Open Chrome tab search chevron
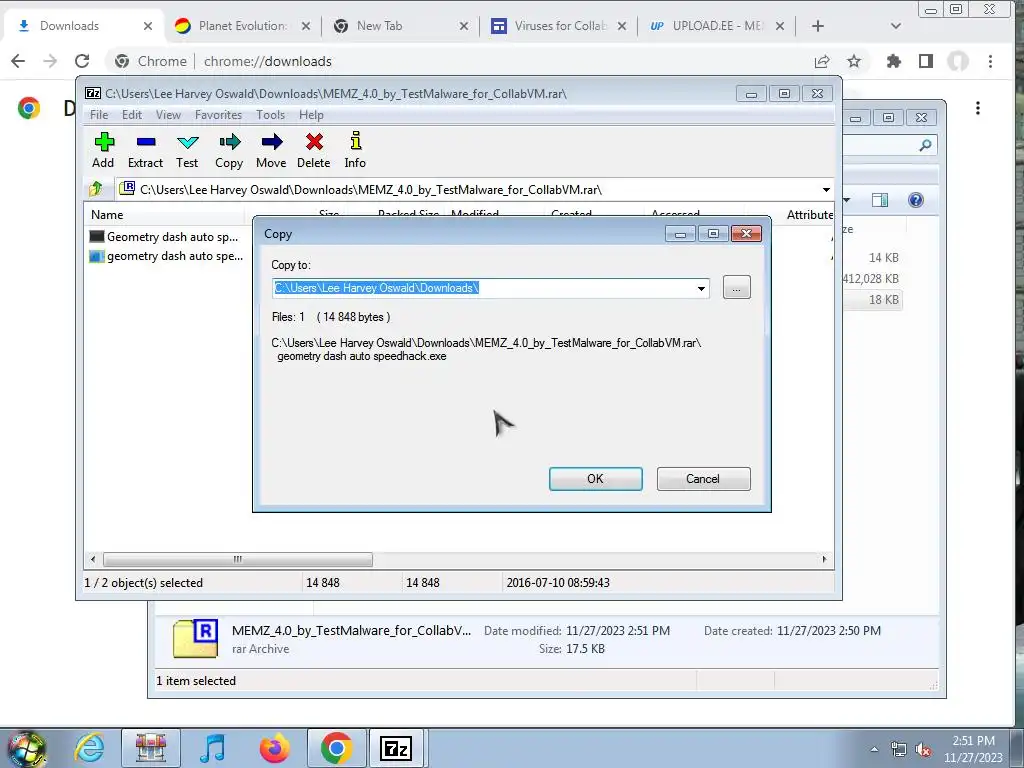 click(x=896, y=26)
